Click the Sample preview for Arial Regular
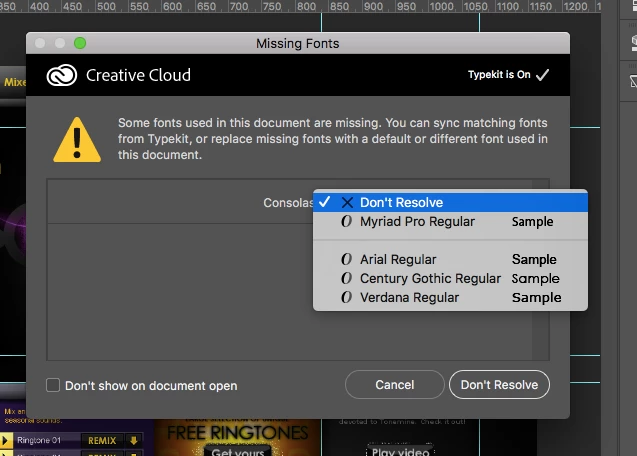Screen dimensions: 637x456 (534, 259)
